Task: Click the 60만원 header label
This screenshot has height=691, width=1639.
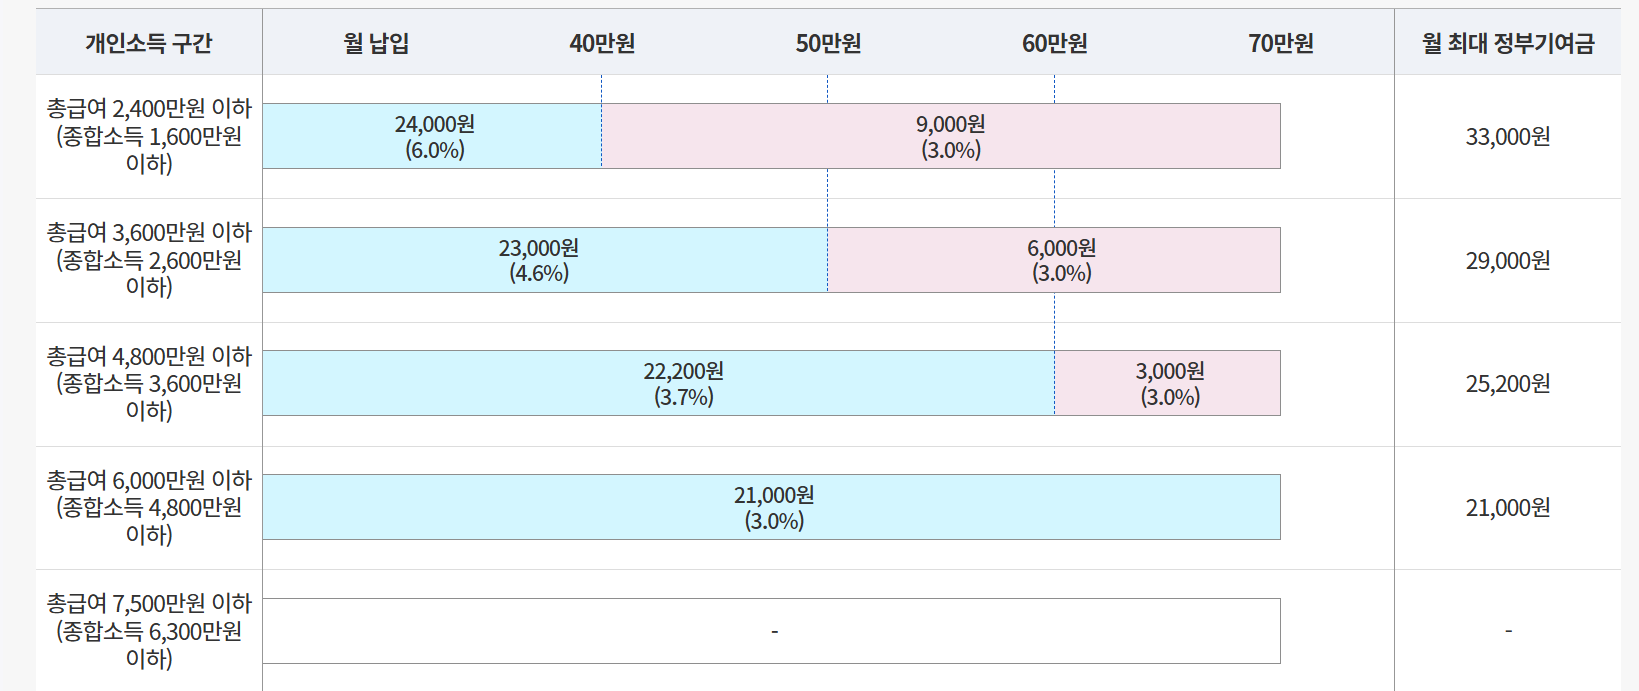Action: click(1054, 43)
